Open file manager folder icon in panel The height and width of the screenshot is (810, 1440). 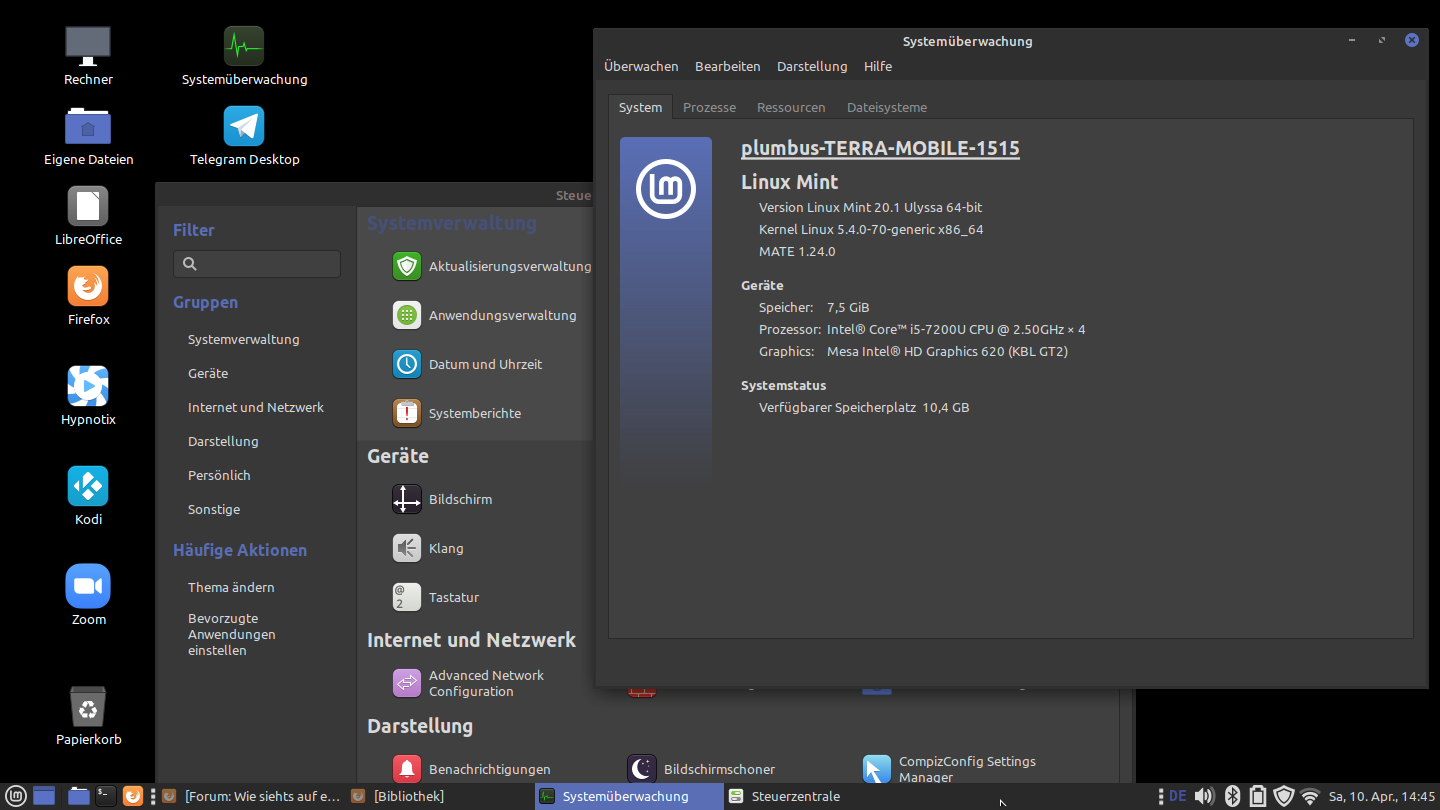click(x=78, y=796)
